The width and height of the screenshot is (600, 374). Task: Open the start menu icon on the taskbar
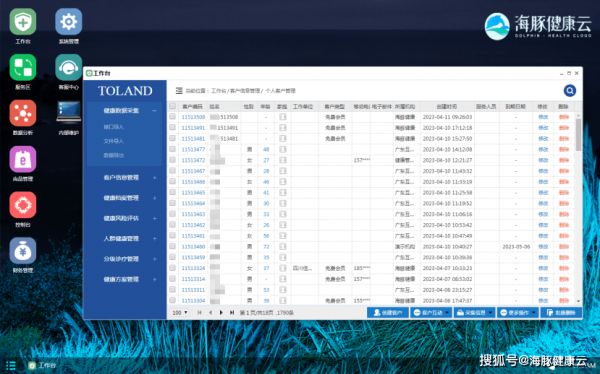pyautogui.click(x=11, y=366)
